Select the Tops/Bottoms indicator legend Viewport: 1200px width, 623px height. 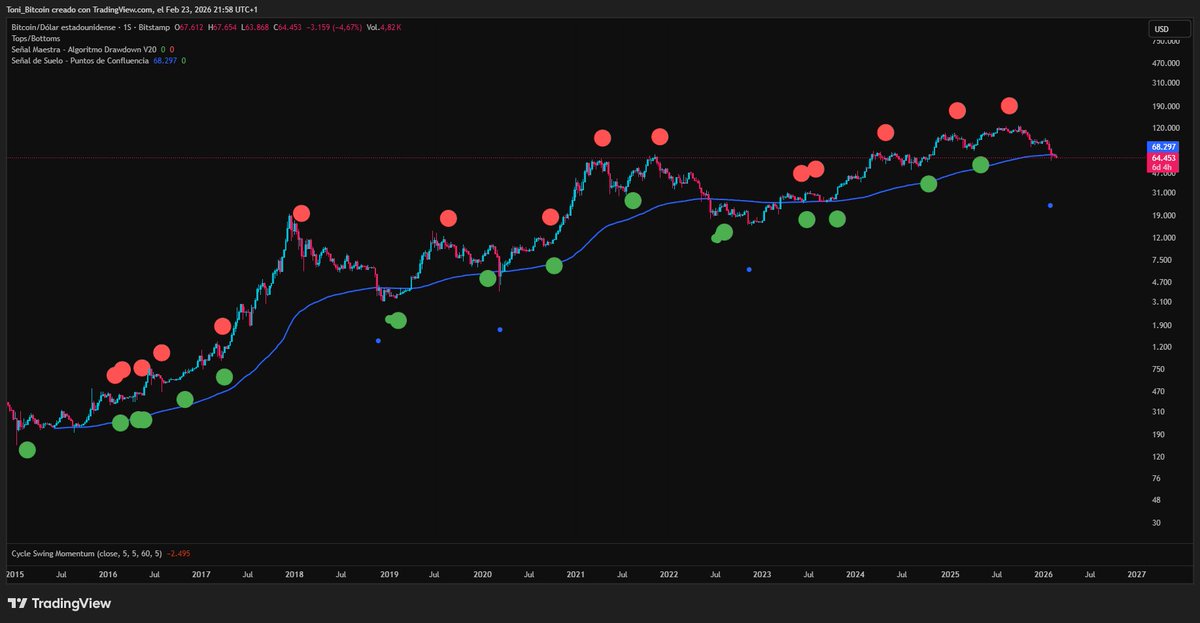(x=35, y=38)
